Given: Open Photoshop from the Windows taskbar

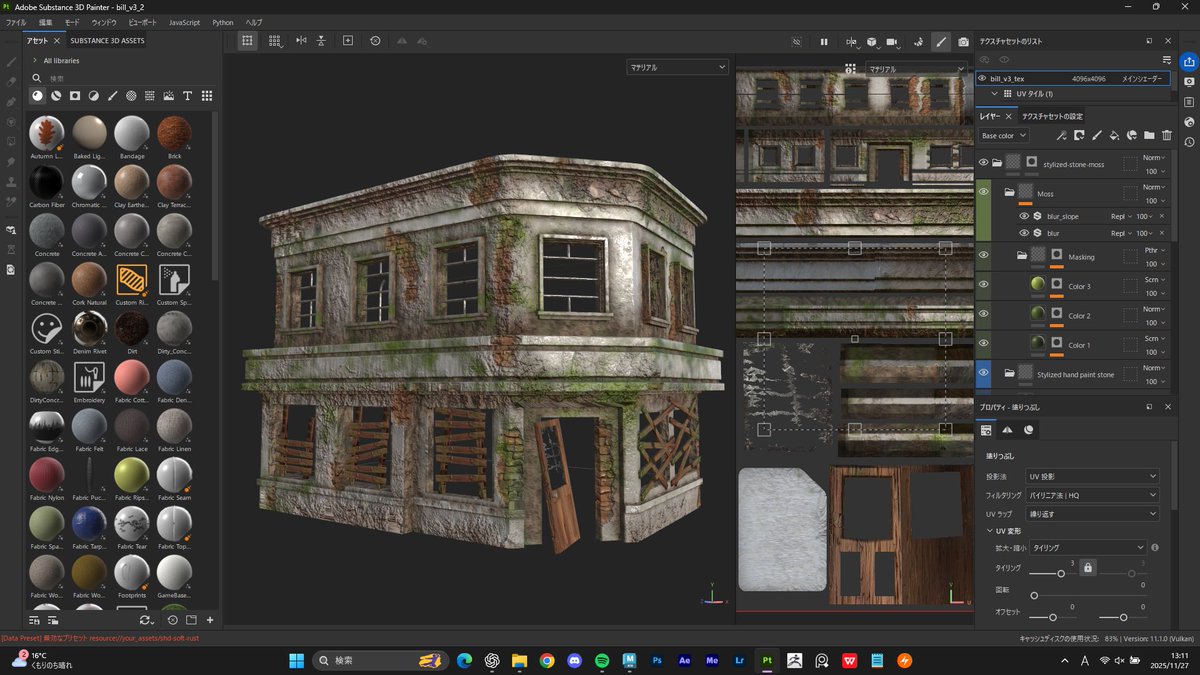Looking at the screenshot, I should [657, 660].
